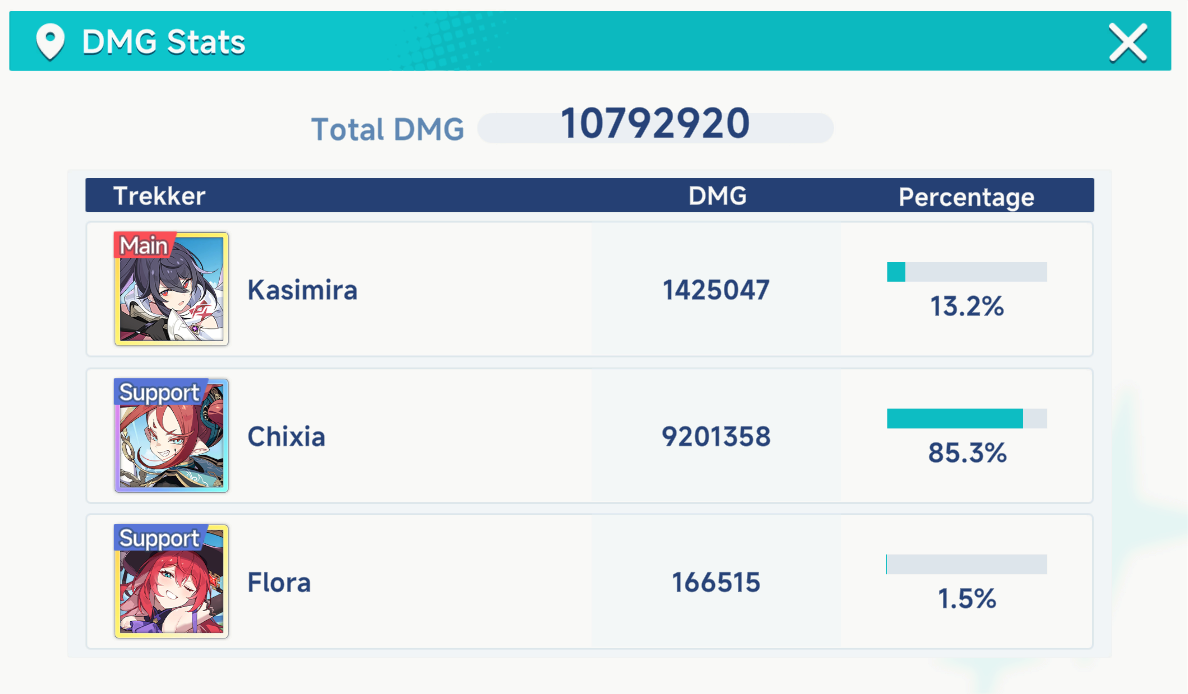This screenshot has width=1188, height=694.
Task: Click the Chixia name label
Action: [286, 437]
